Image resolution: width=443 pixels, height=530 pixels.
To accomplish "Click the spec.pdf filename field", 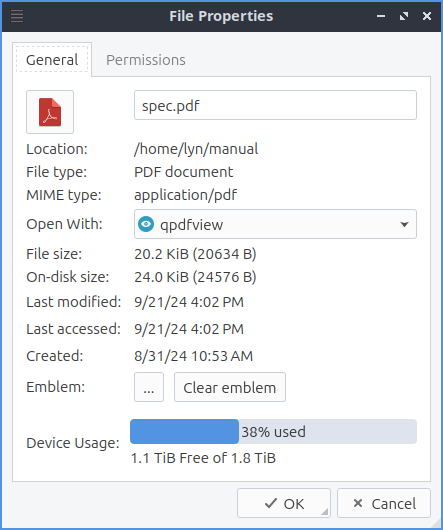I will (x=275, y=105).
